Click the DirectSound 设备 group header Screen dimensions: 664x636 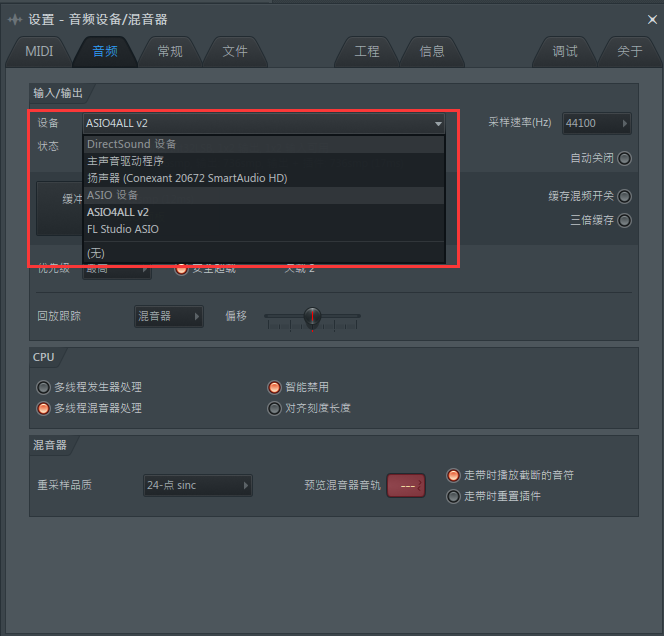265,144
